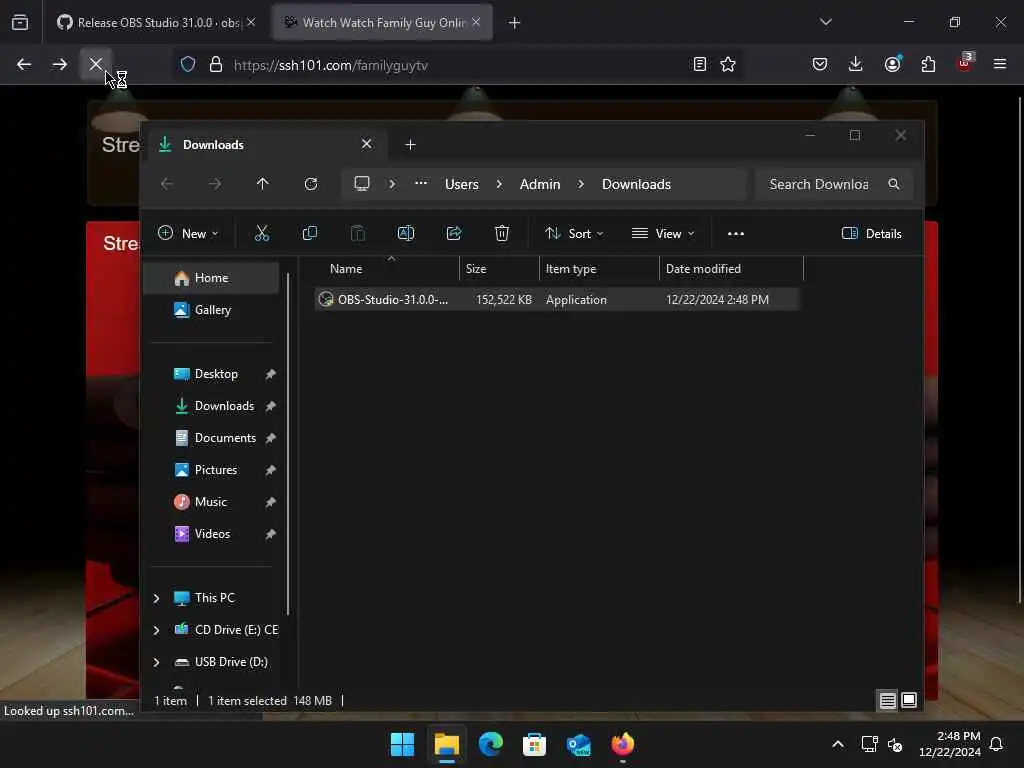Image resolution: width=1024 pixels, height=768 pixels.
Task: Save page to Pocket
Action: click(x=820, y=64)
